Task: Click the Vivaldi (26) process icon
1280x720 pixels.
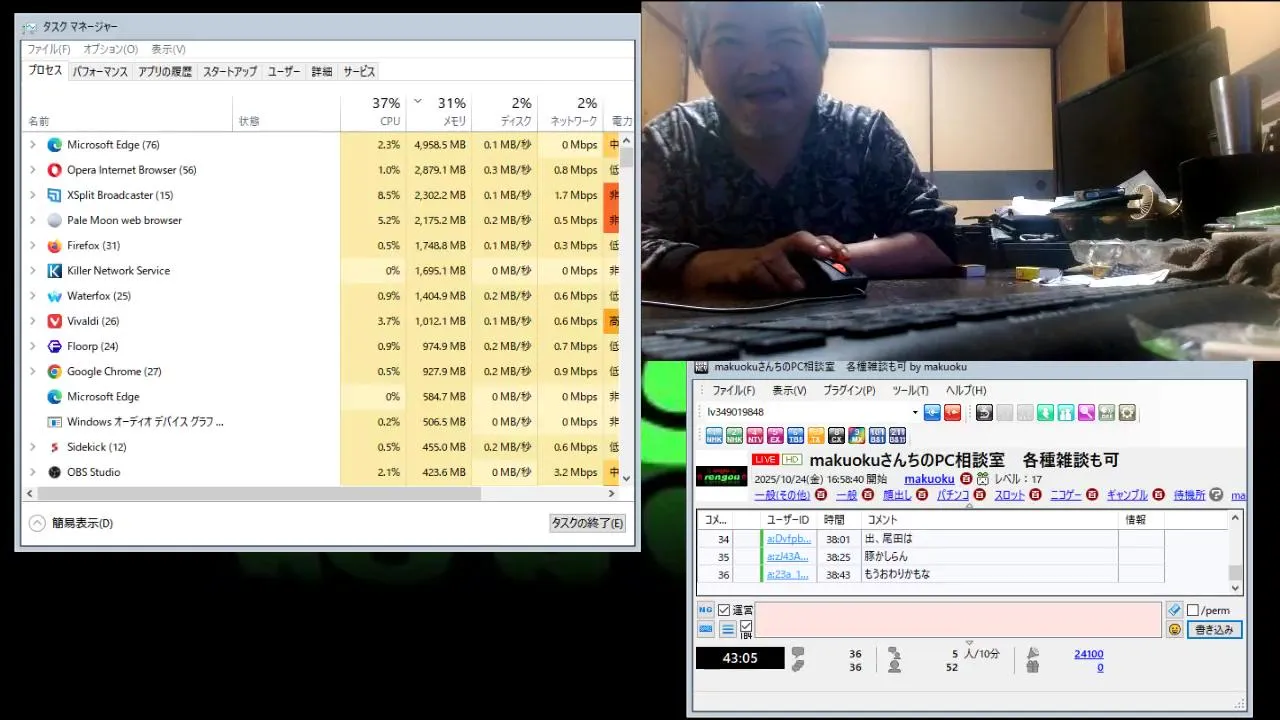Action: point(54,321)
